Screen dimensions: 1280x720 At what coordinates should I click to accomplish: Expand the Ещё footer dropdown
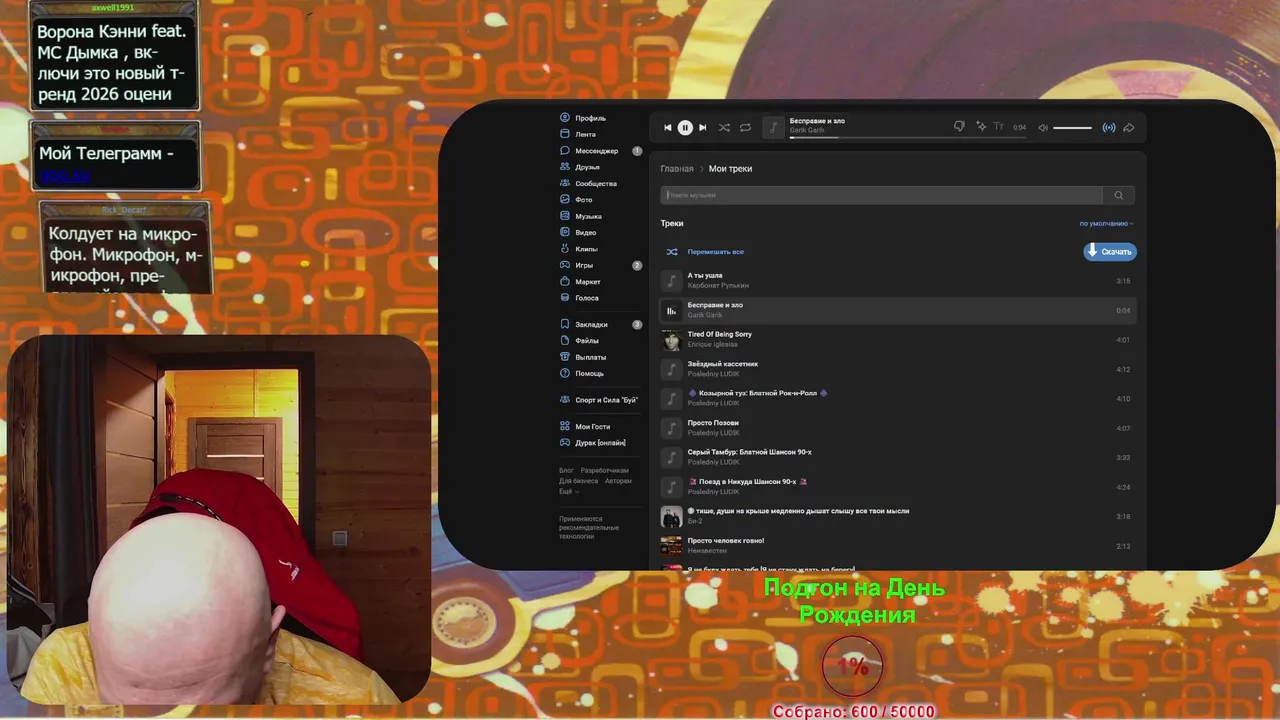click(x=569, y=492)
